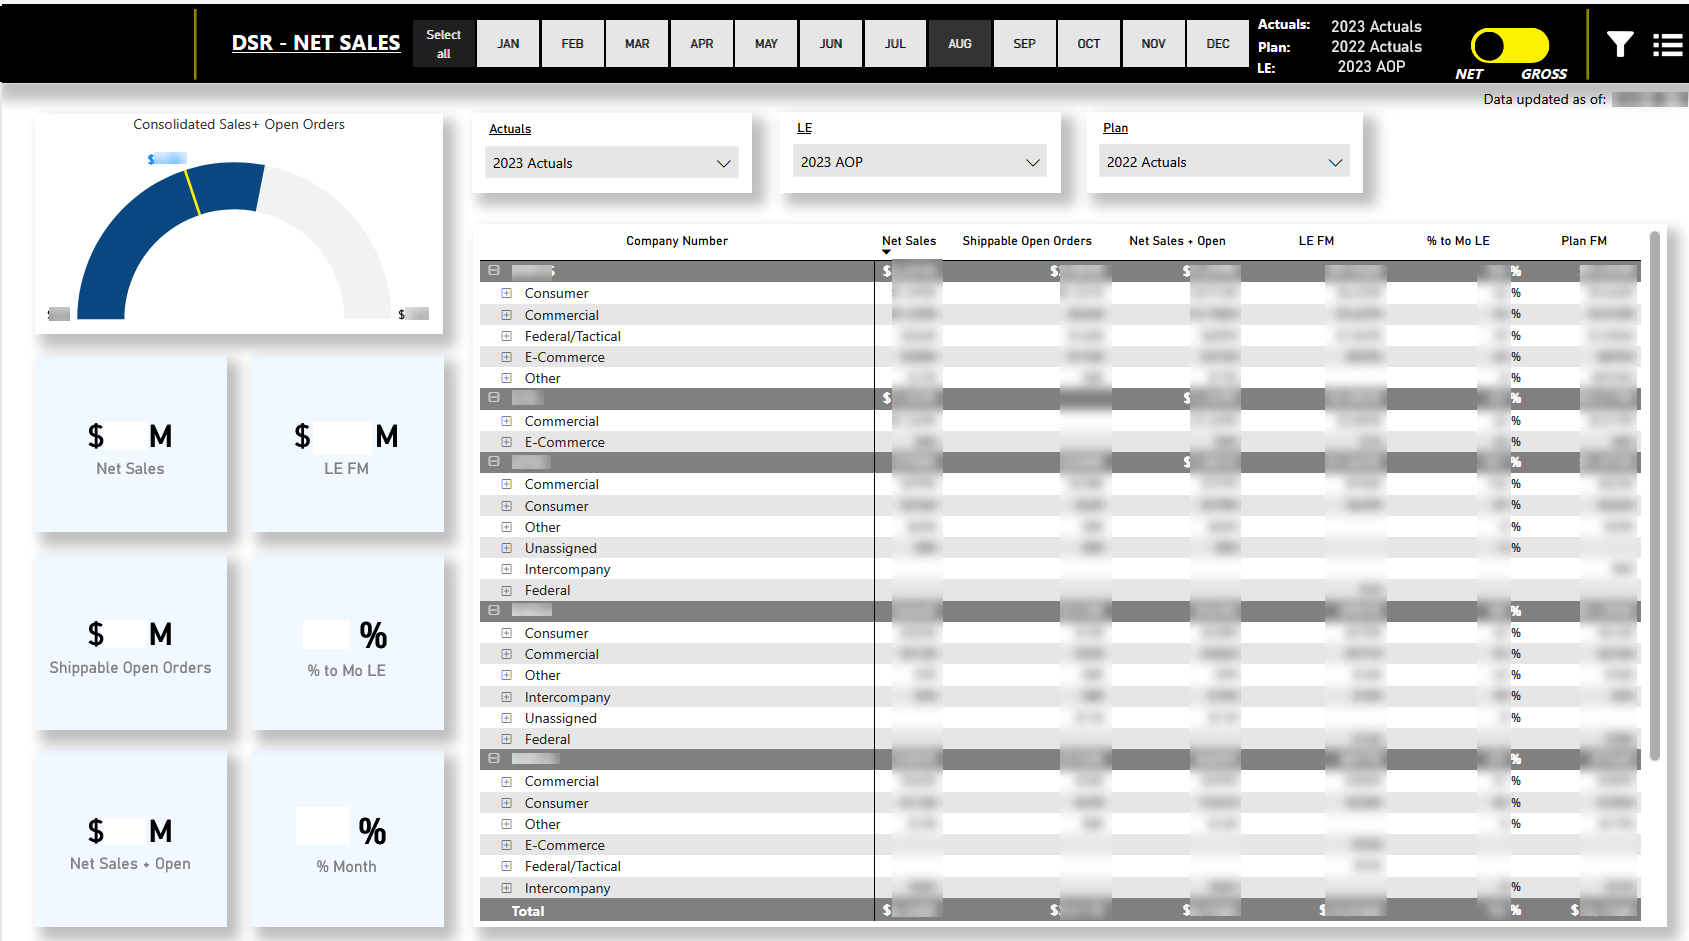Choose the SEP month button
This screenshot has width=1689, height=941.
pyautogui.click(x=1024, y=44)
